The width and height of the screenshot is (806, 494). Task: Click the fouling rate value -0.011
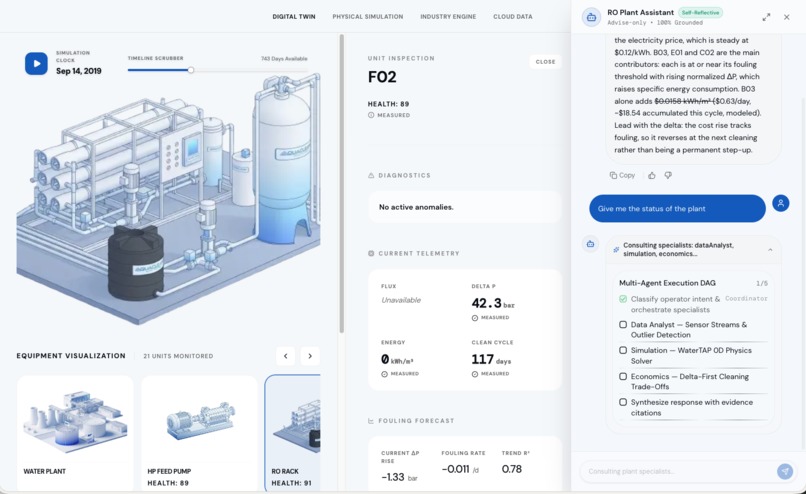tap(460, 469)
